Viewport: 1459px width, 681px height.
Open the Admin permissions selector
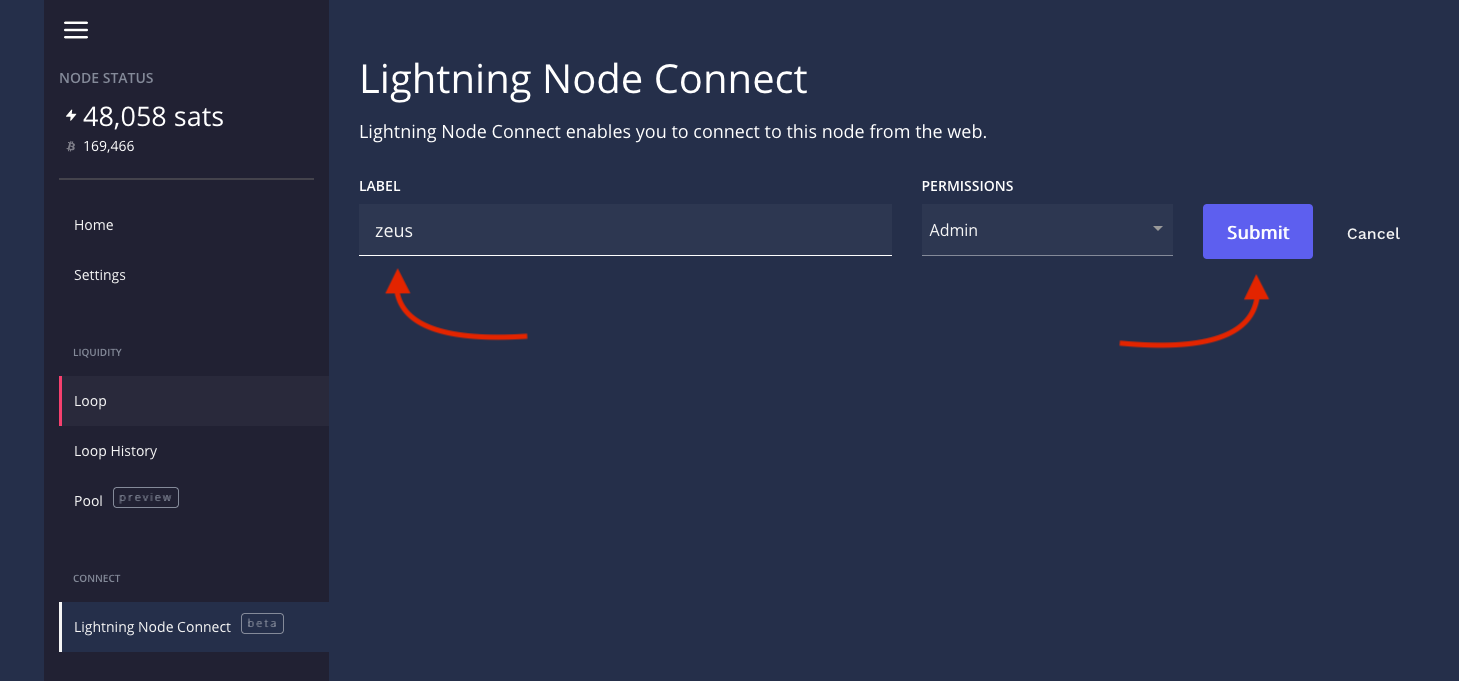coord(1040,230)
